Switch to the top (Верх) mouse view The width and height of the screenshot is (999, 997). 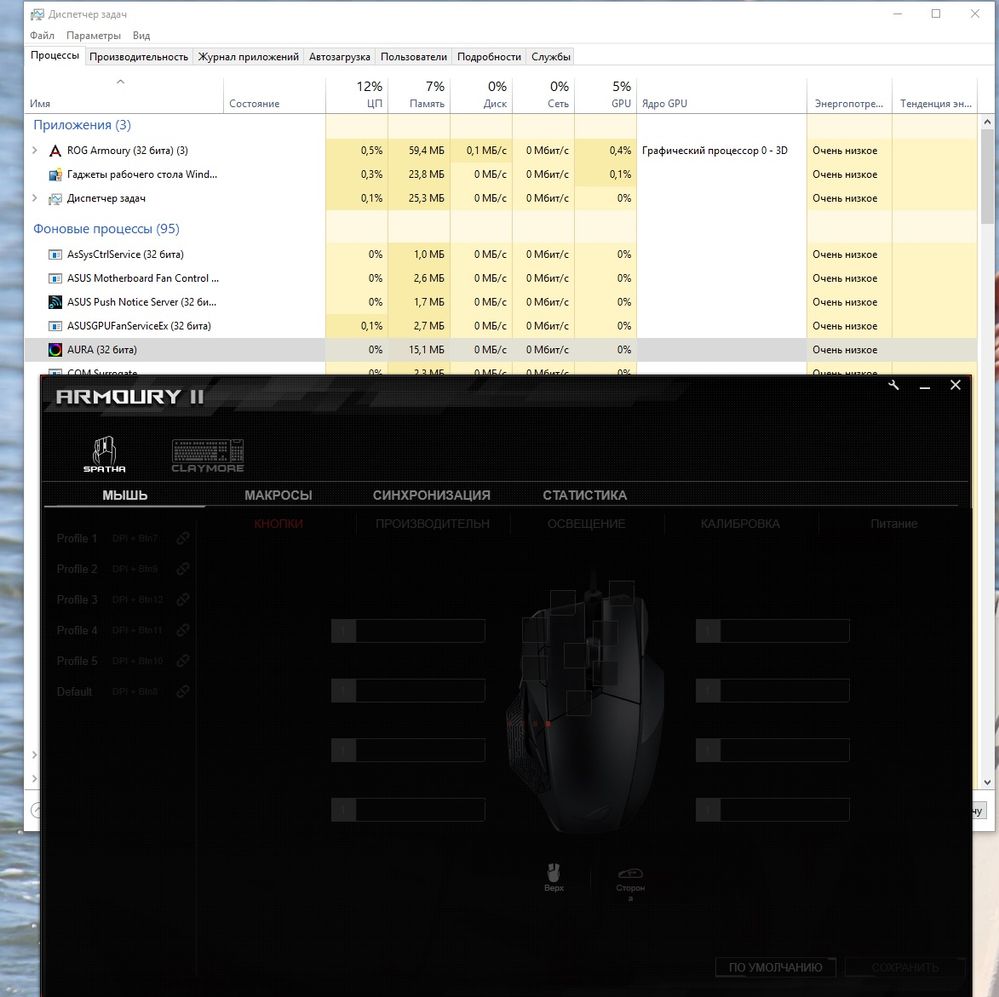[x=554, y=877]
